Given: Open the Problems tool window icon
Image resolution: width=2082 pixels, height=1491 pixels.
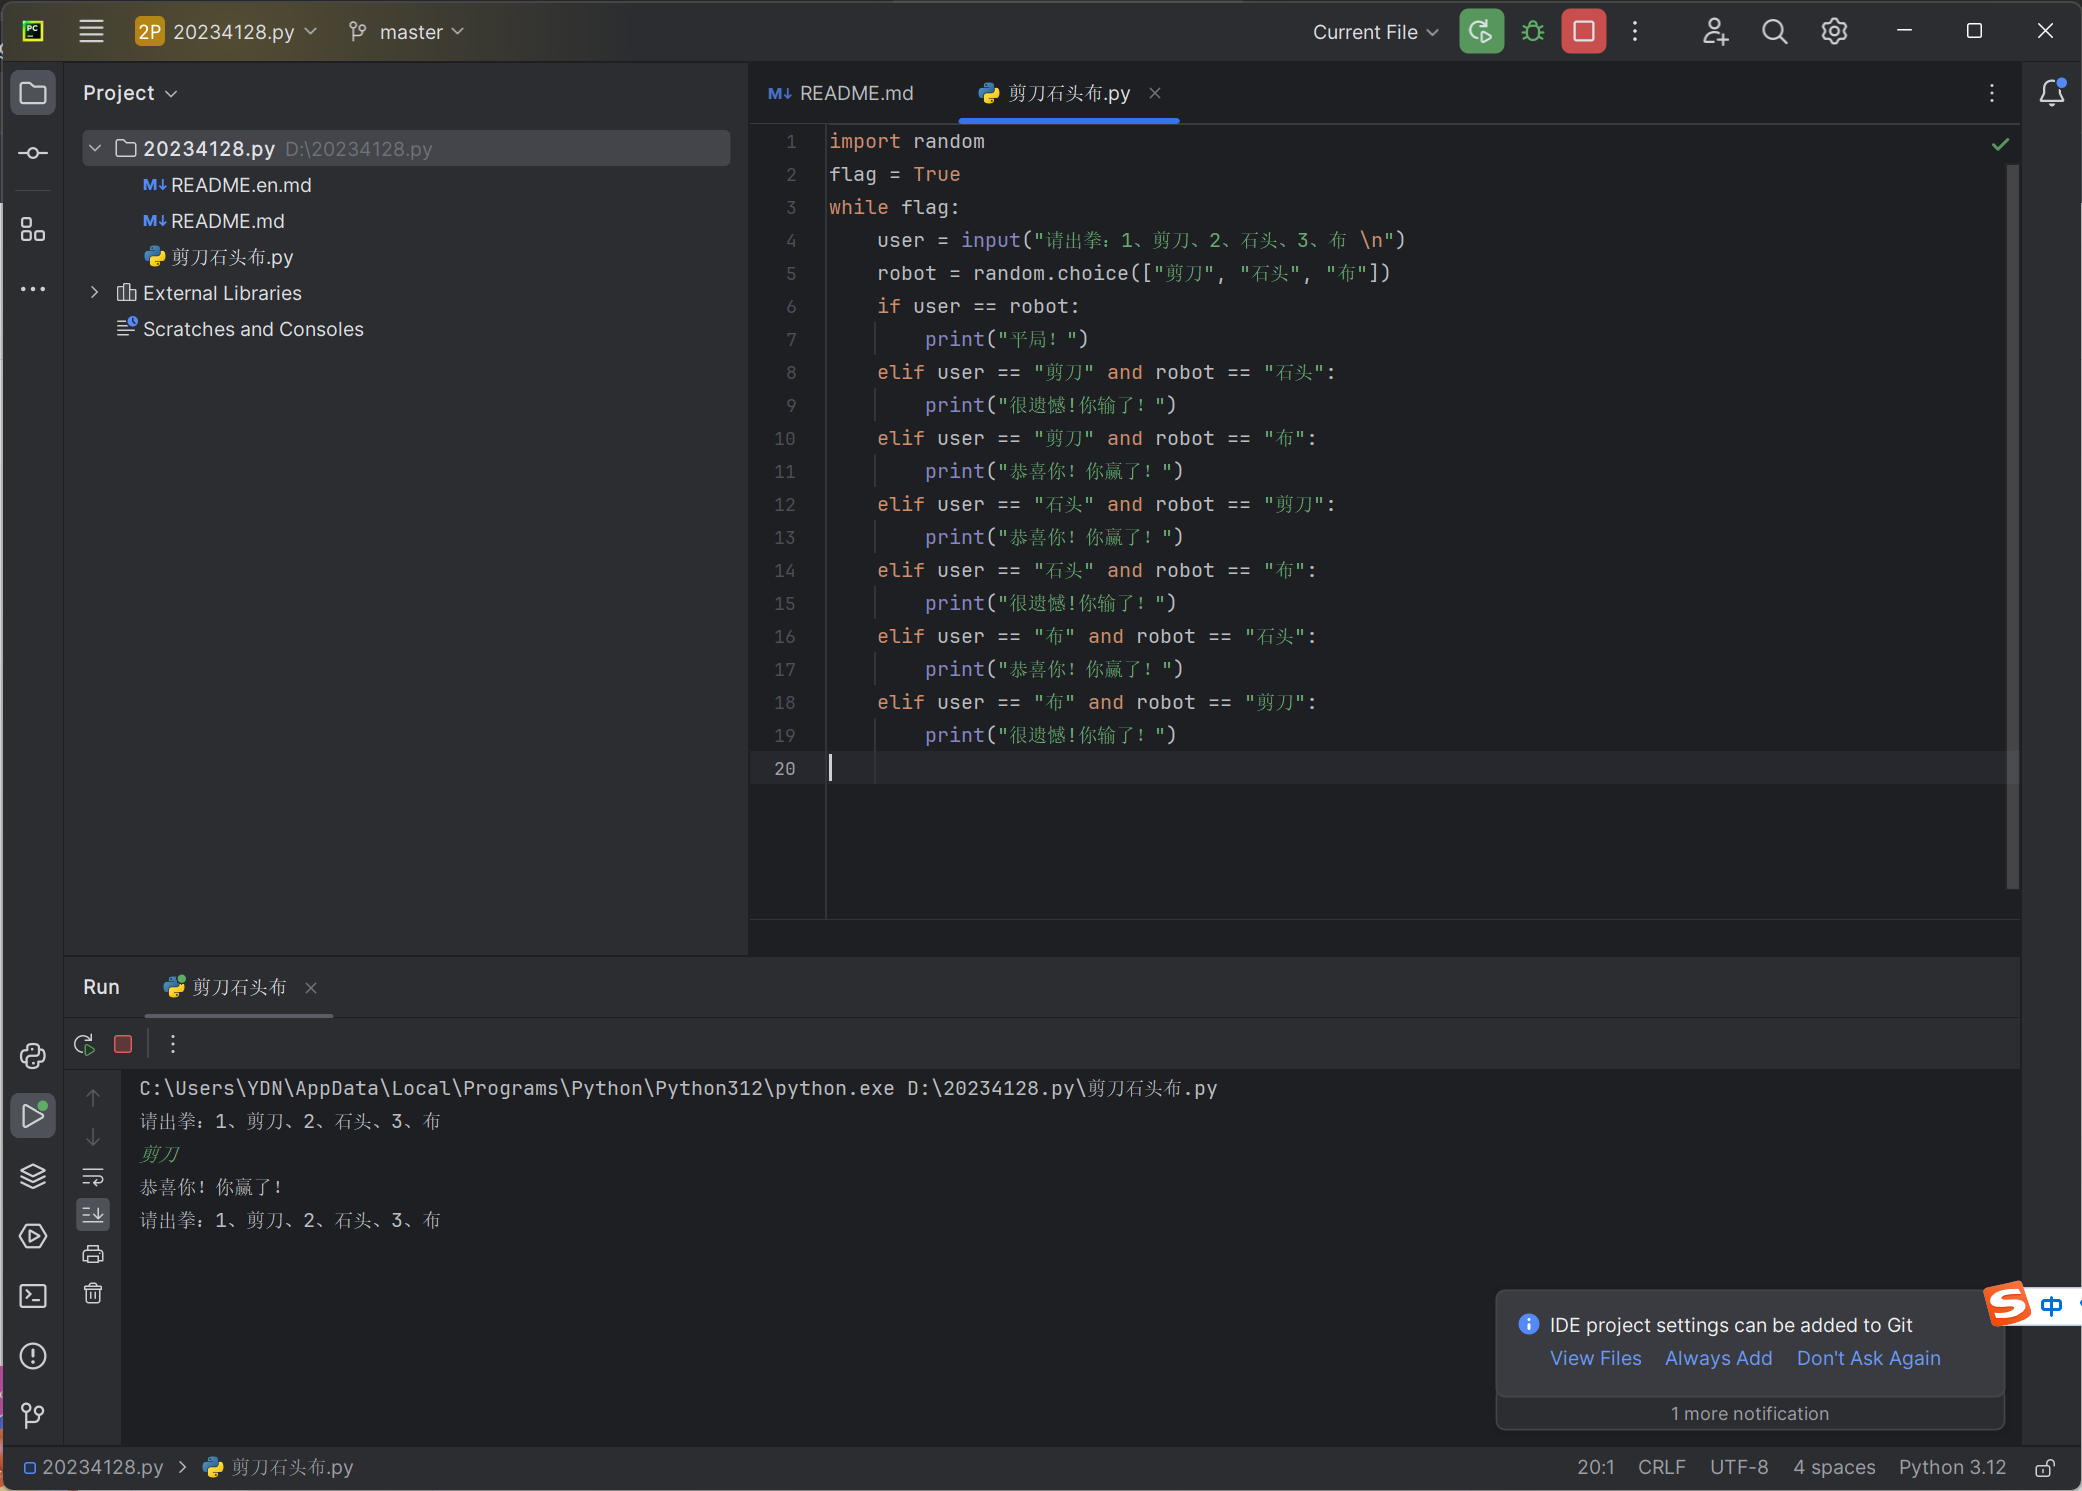Looking at the screenshot, I should 33,1356.
